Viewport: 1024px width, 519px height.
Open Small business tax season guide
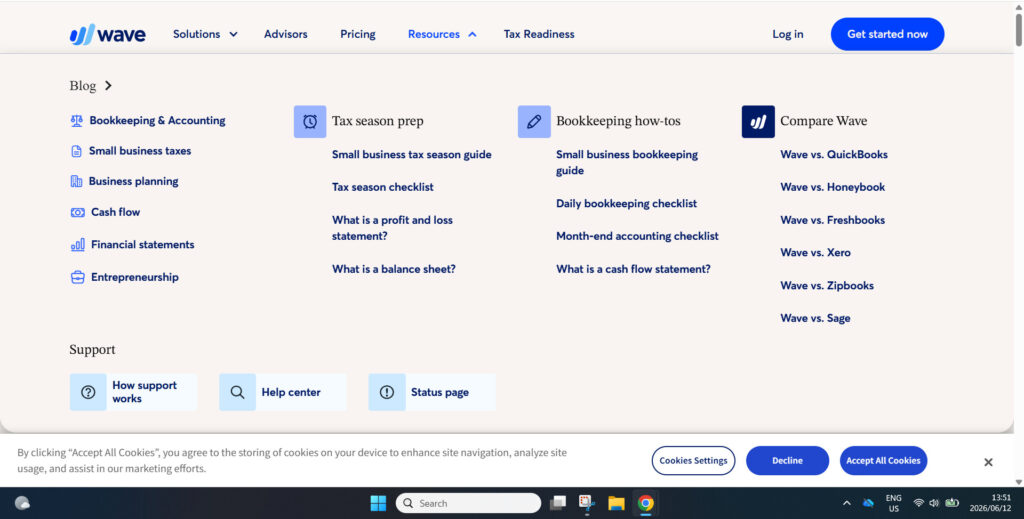click(x=411, y=155)
